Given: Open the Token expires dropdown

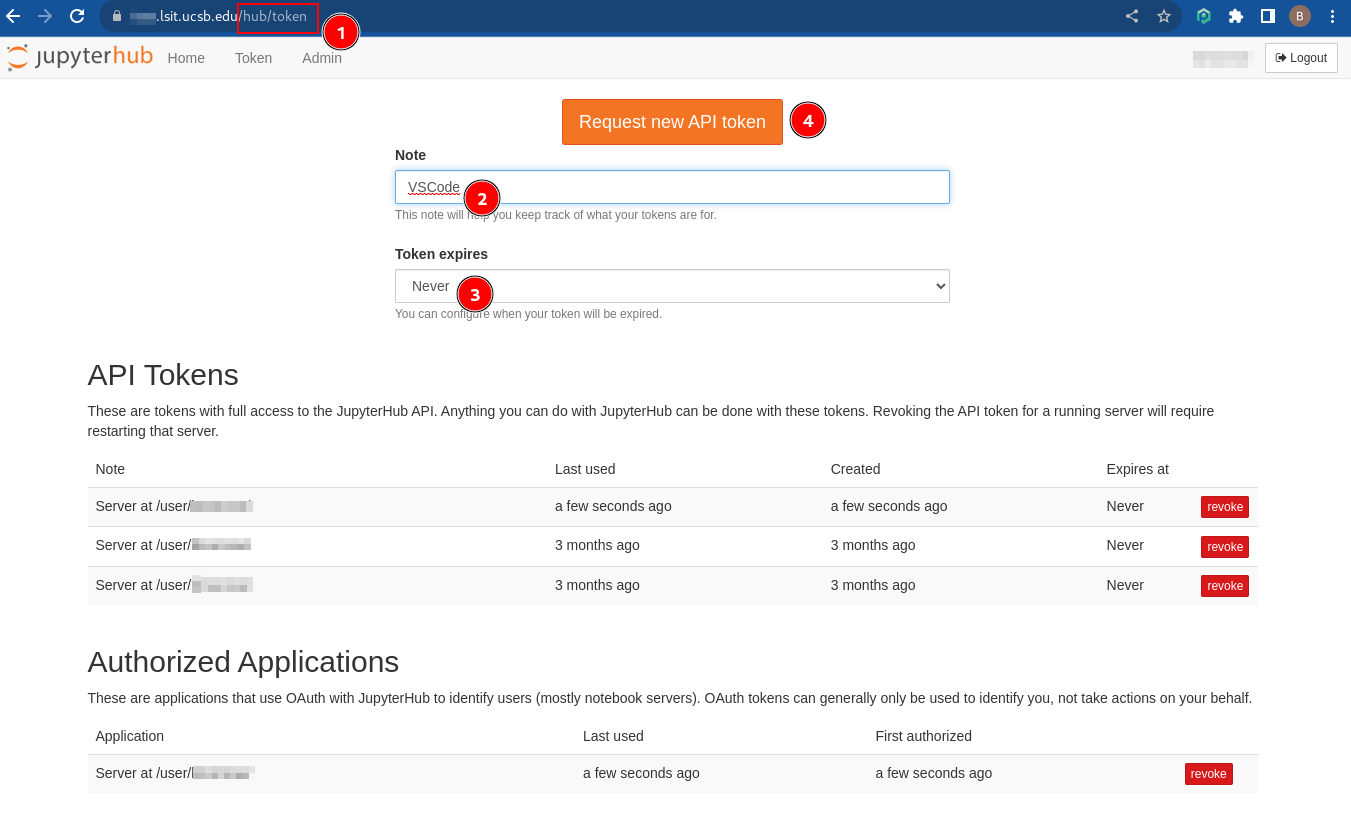Looking at the screenshot, I should (672, 286).
